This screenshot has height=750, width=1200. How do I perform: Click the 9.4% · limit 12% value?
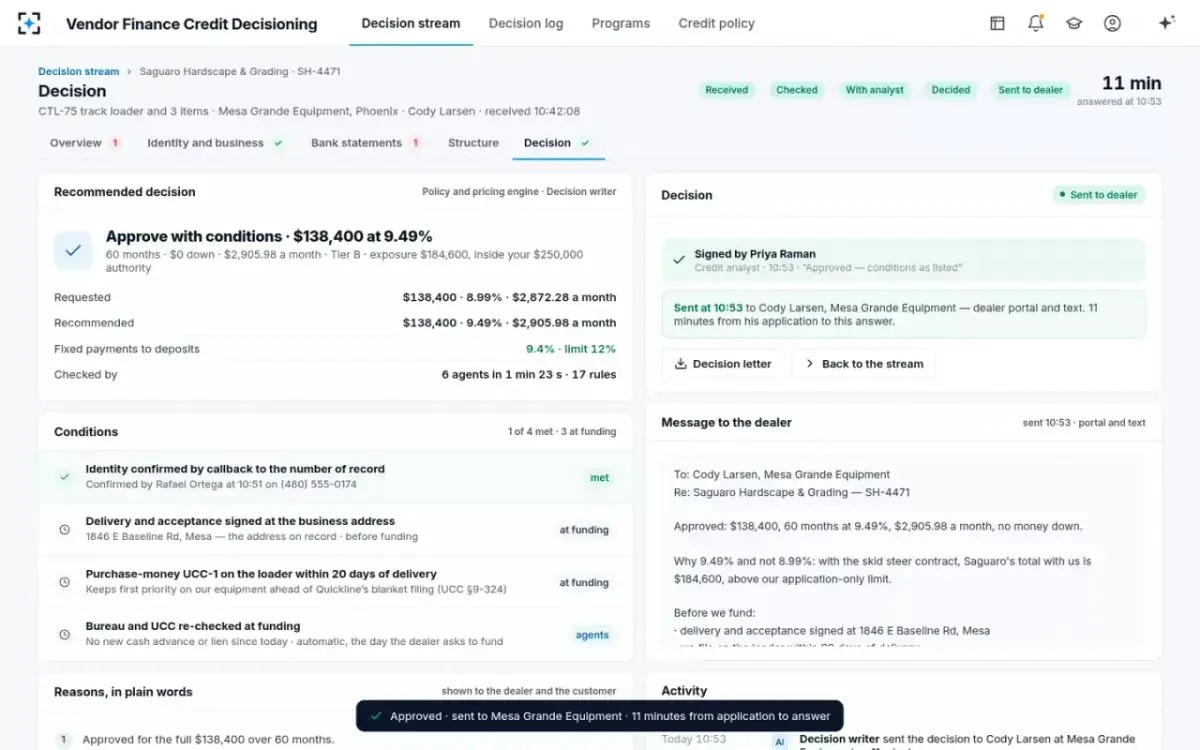571,349
